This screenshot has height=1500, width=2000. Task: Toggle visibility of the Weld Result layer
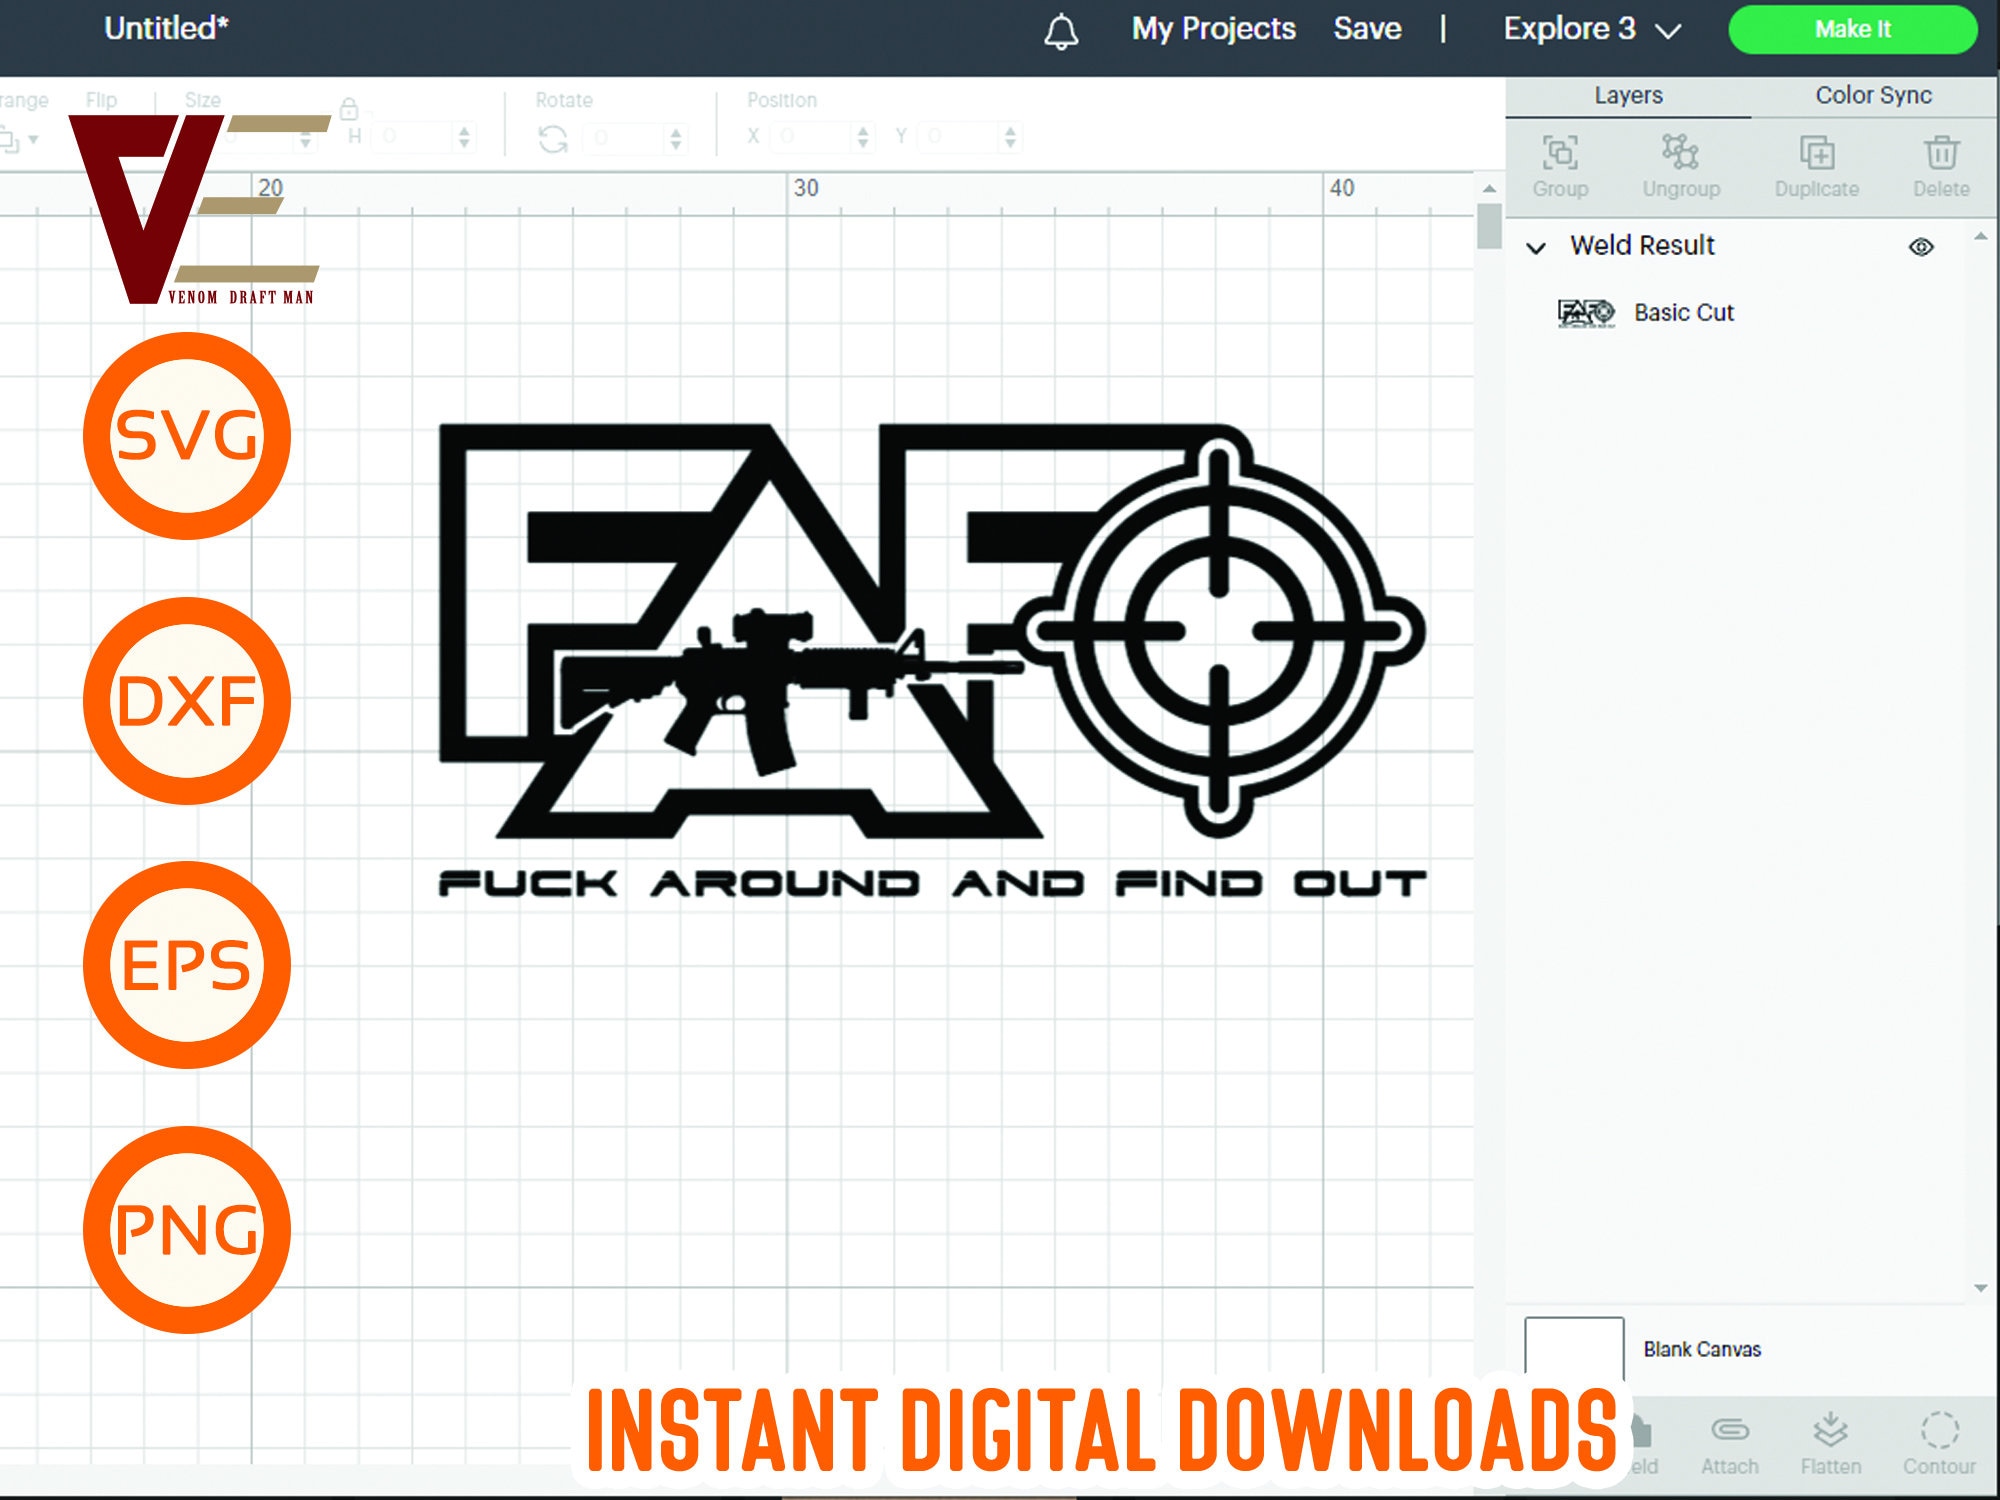(1923, 245)
